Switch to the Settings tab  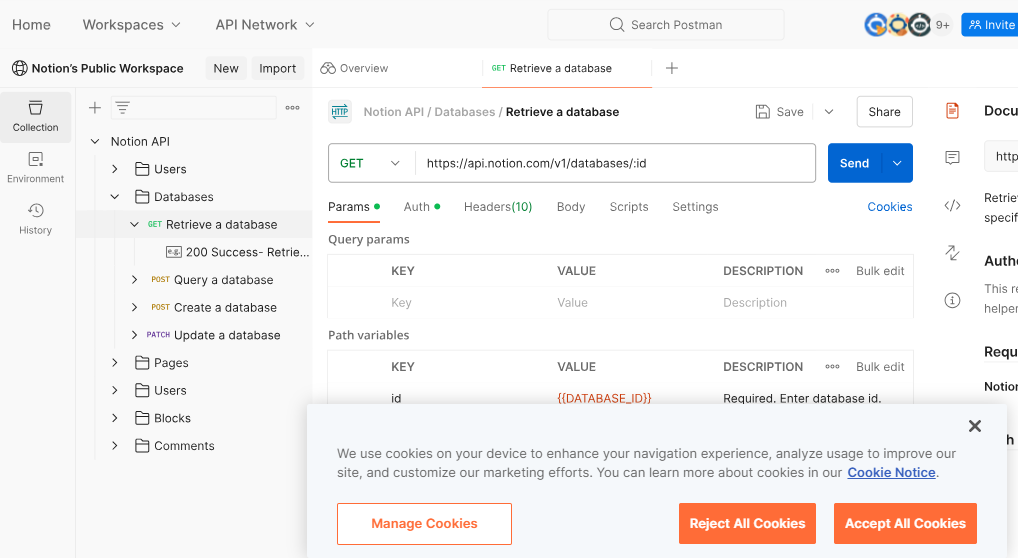click(x=695, y=207)
